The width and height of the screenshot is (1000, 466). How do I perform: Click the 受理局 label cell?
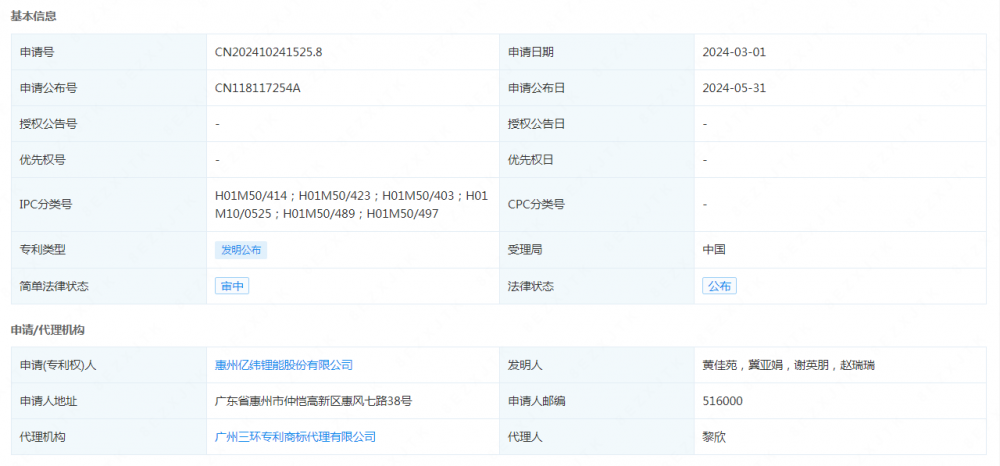[x=597, y=251]
